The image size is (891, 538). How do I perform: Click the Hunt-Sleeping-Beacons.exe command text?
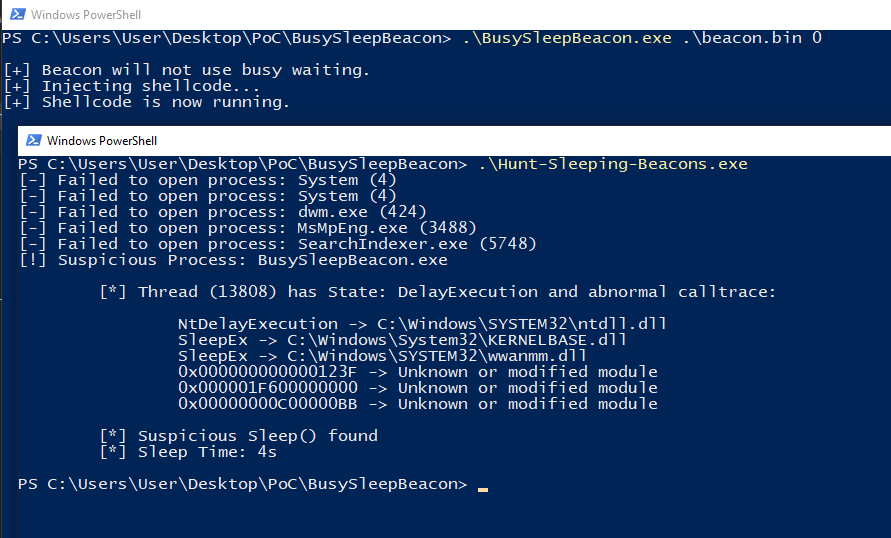click(613, 164)
